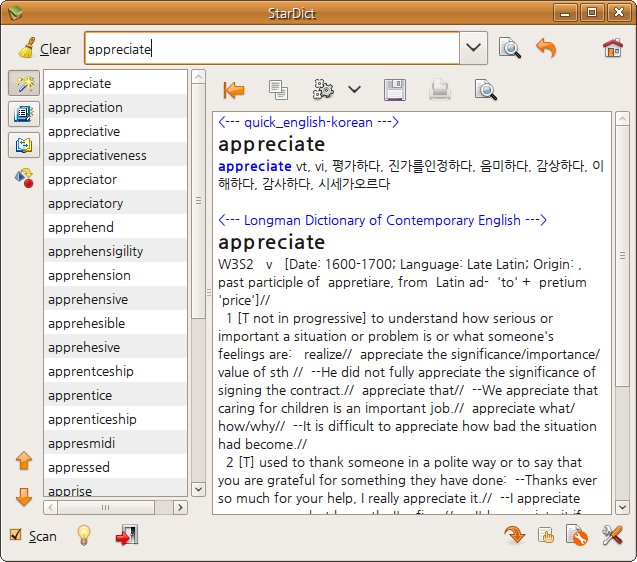Image resolution: width=637 pixels, height=562 pixels.
Task: Click the orange left arrow in definition toolbar
Action: tap(234, 90)
